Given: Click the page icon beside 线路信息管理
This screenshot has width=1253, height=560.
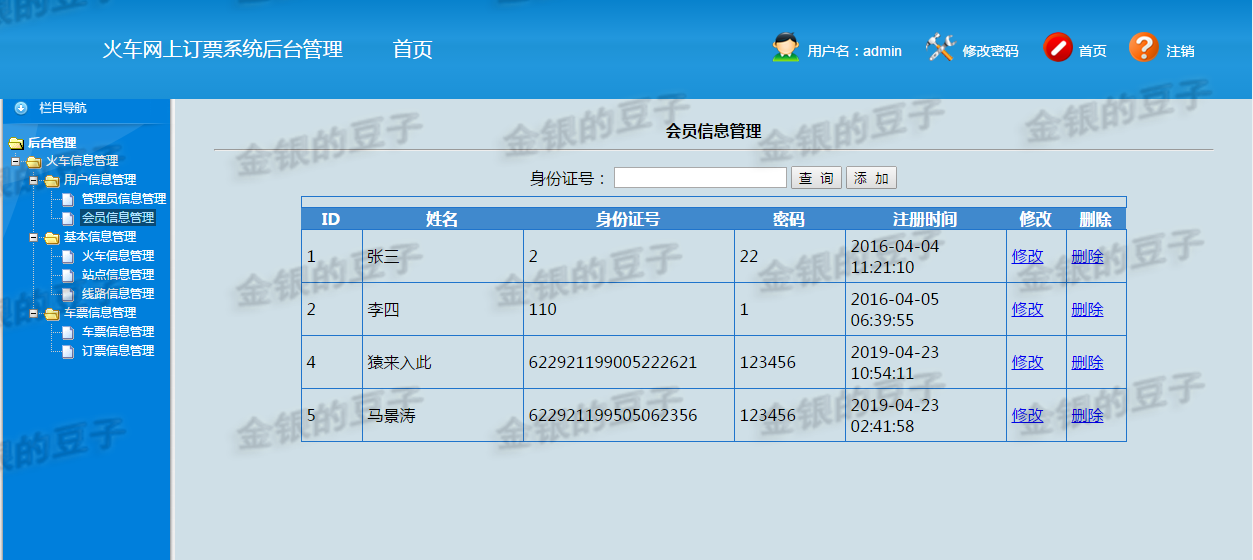Looking at the screenshot, I should coord(69,294).
